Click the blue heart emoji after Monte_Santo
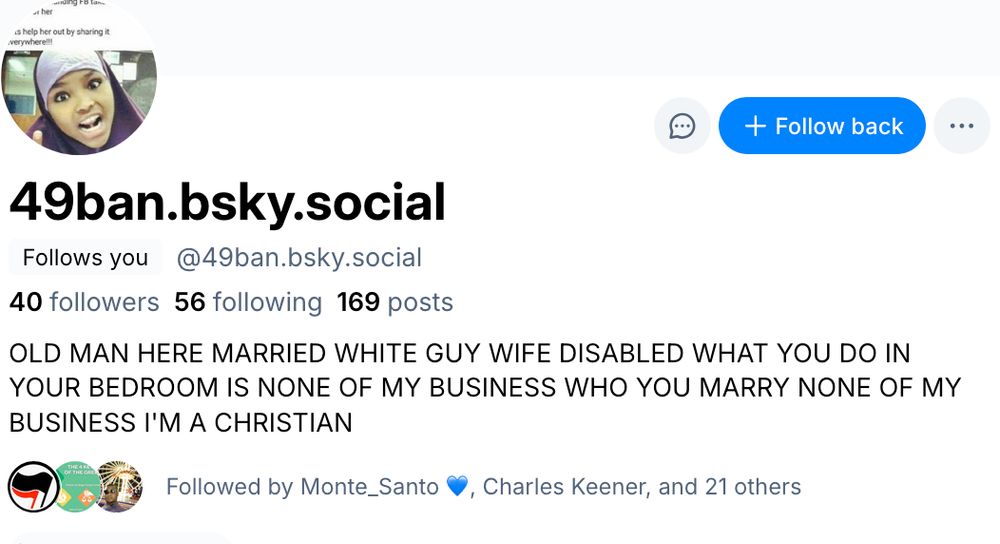The image size is (1000, 544). pos(457,487)
